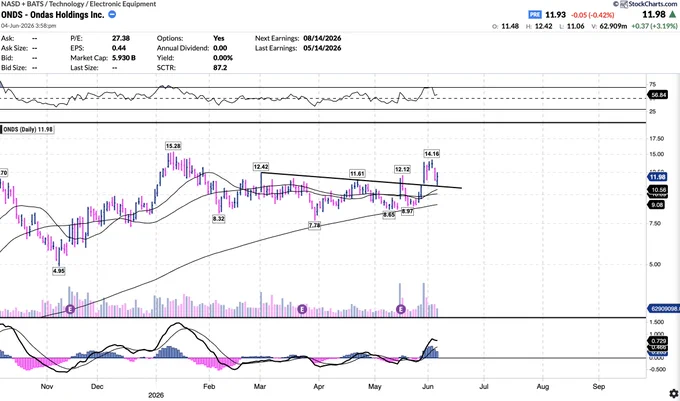Select the 2026 year label on the date axis
This screenshot has height=401, width=680.
point(156,395)
